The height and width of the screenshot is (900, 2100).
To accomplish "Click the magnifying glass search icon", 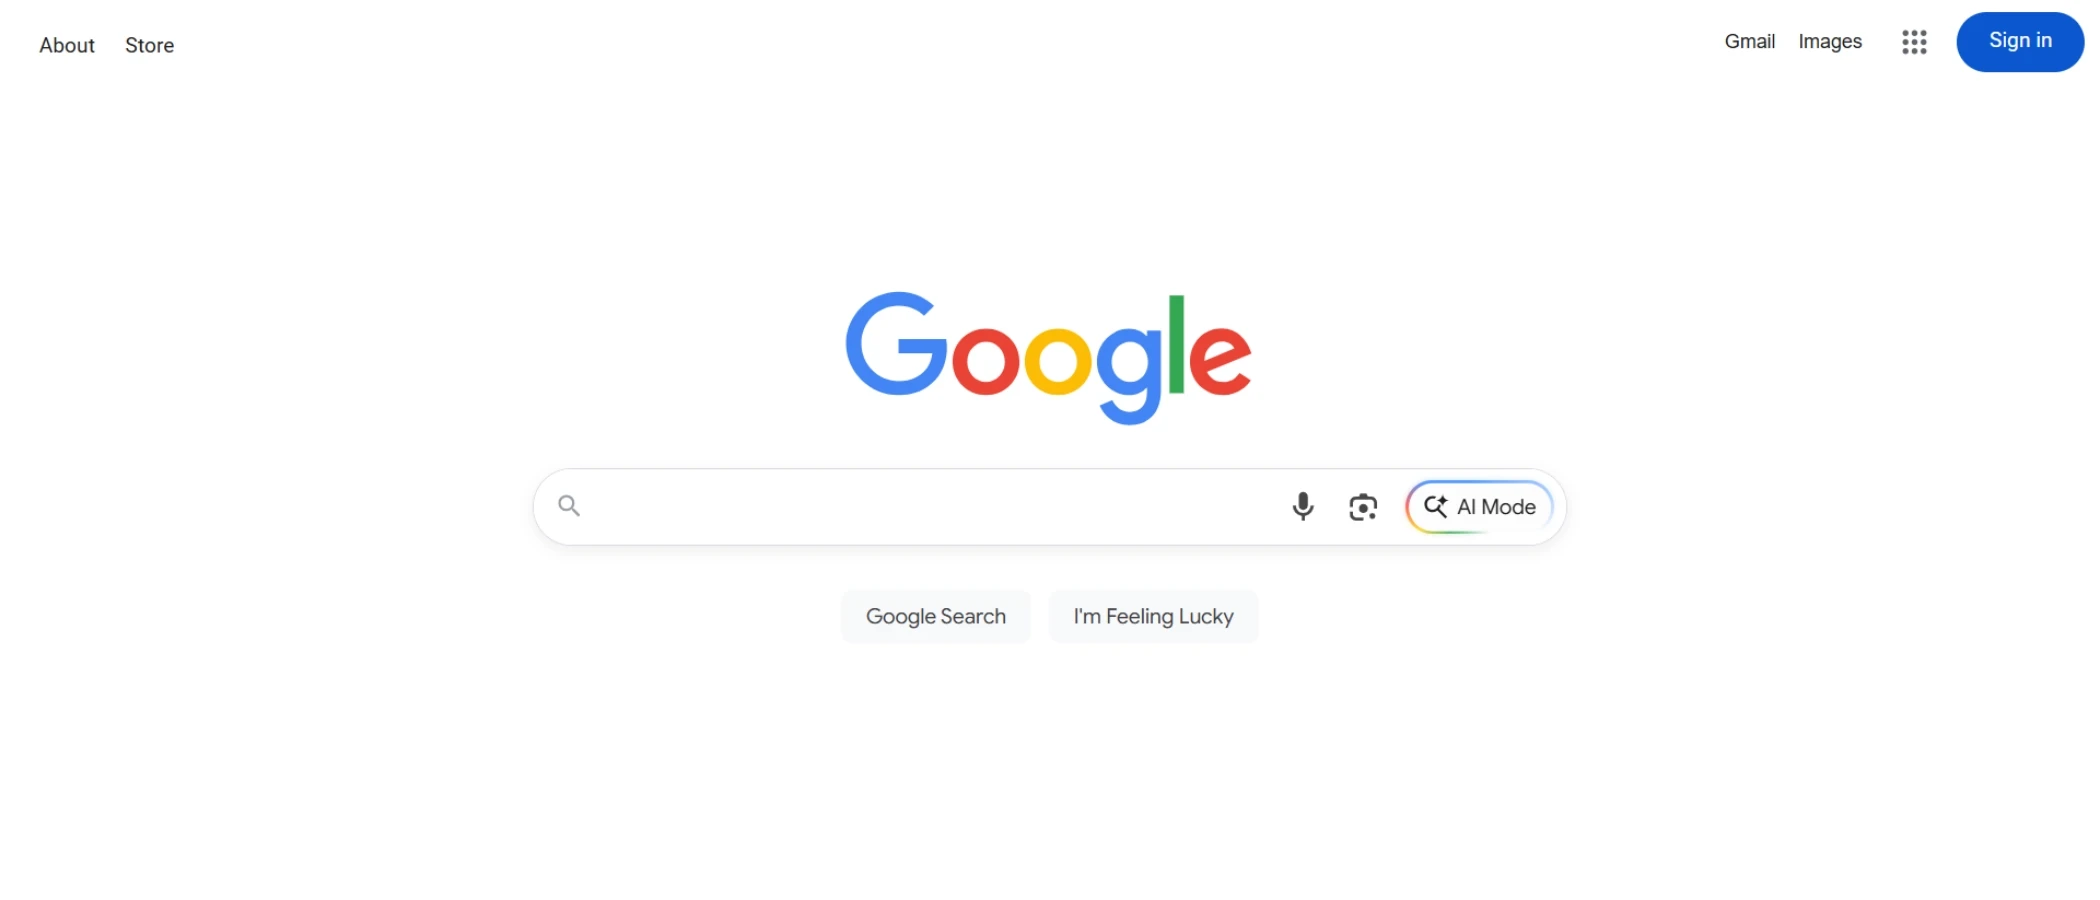I will coord(569,506).
